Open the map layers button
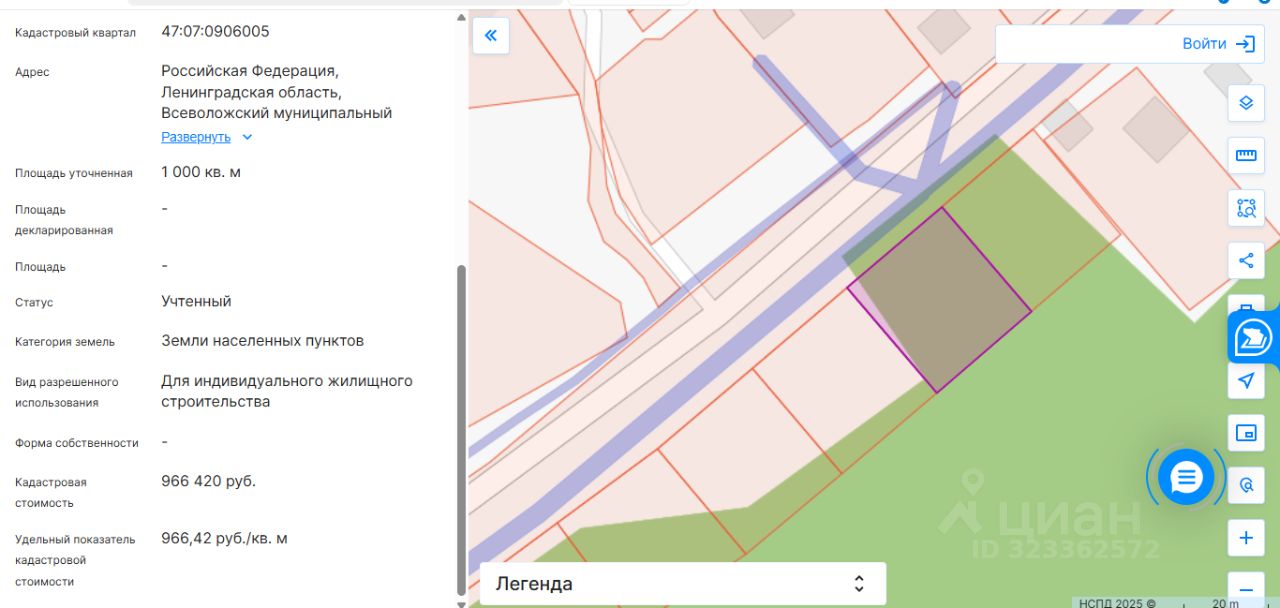 point(1246,102)
